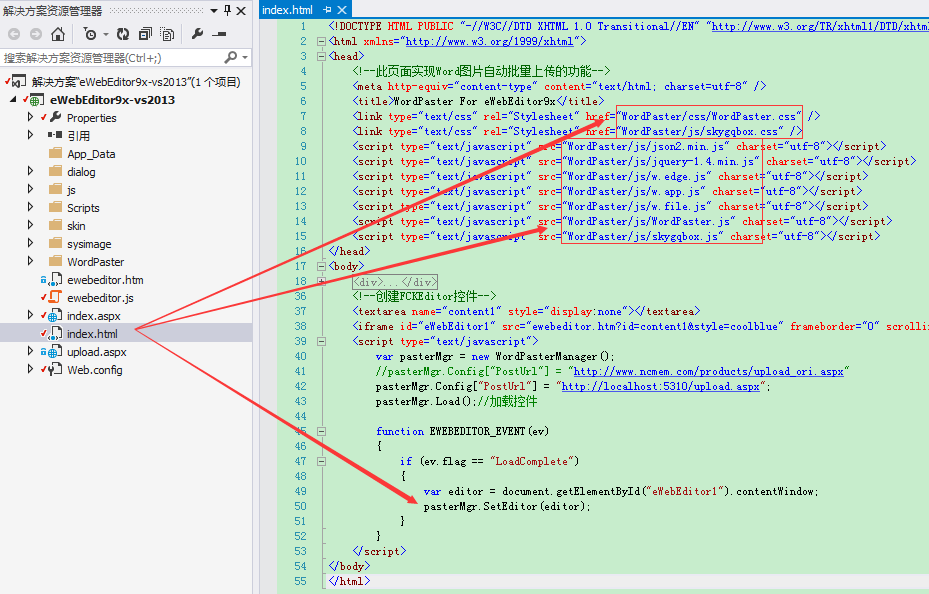Image resolution: width=929 pixels, height=594 pixels.
Task: Click the Show All Files icon
Action: tap(168, 34)
